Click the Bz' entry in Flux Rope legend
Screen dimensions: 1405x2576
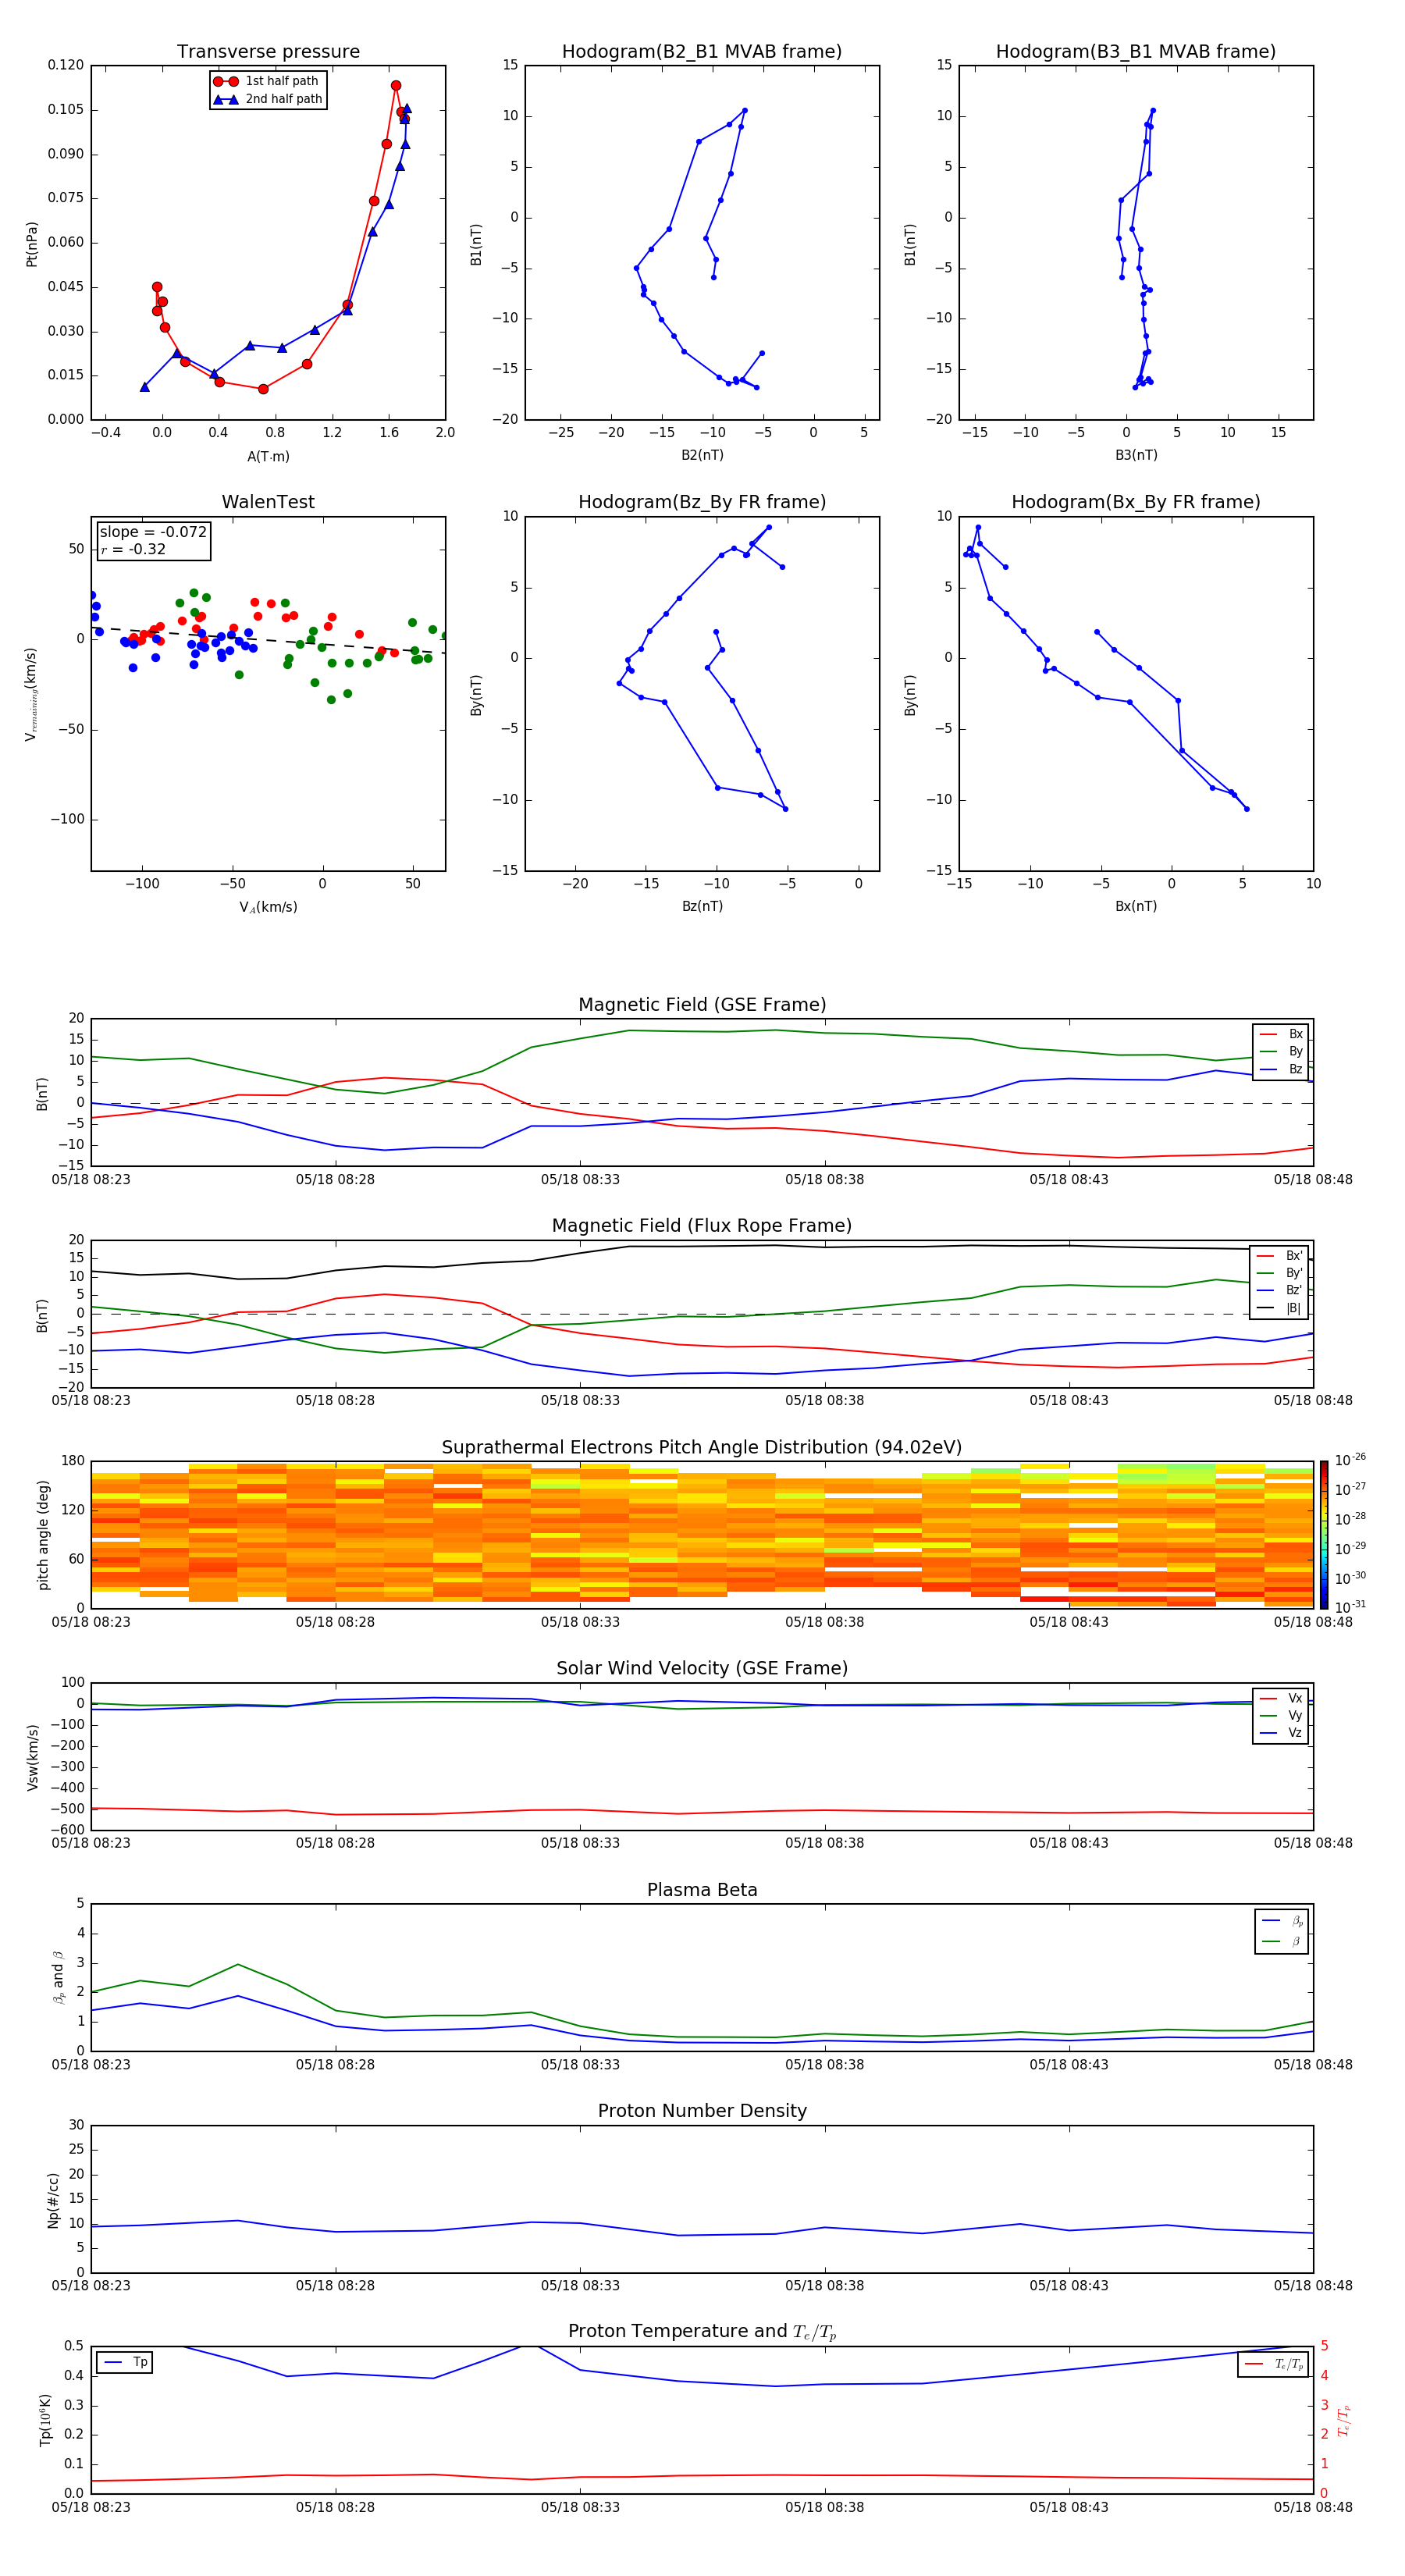pyautogui.click(x=1279, y=1290)
